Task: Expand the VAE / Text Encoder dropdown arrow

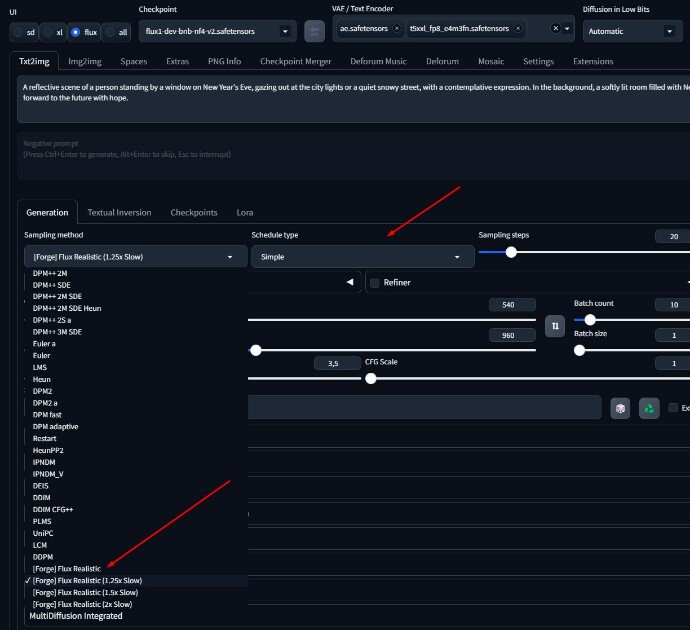Action: click(x=567, y=29)
